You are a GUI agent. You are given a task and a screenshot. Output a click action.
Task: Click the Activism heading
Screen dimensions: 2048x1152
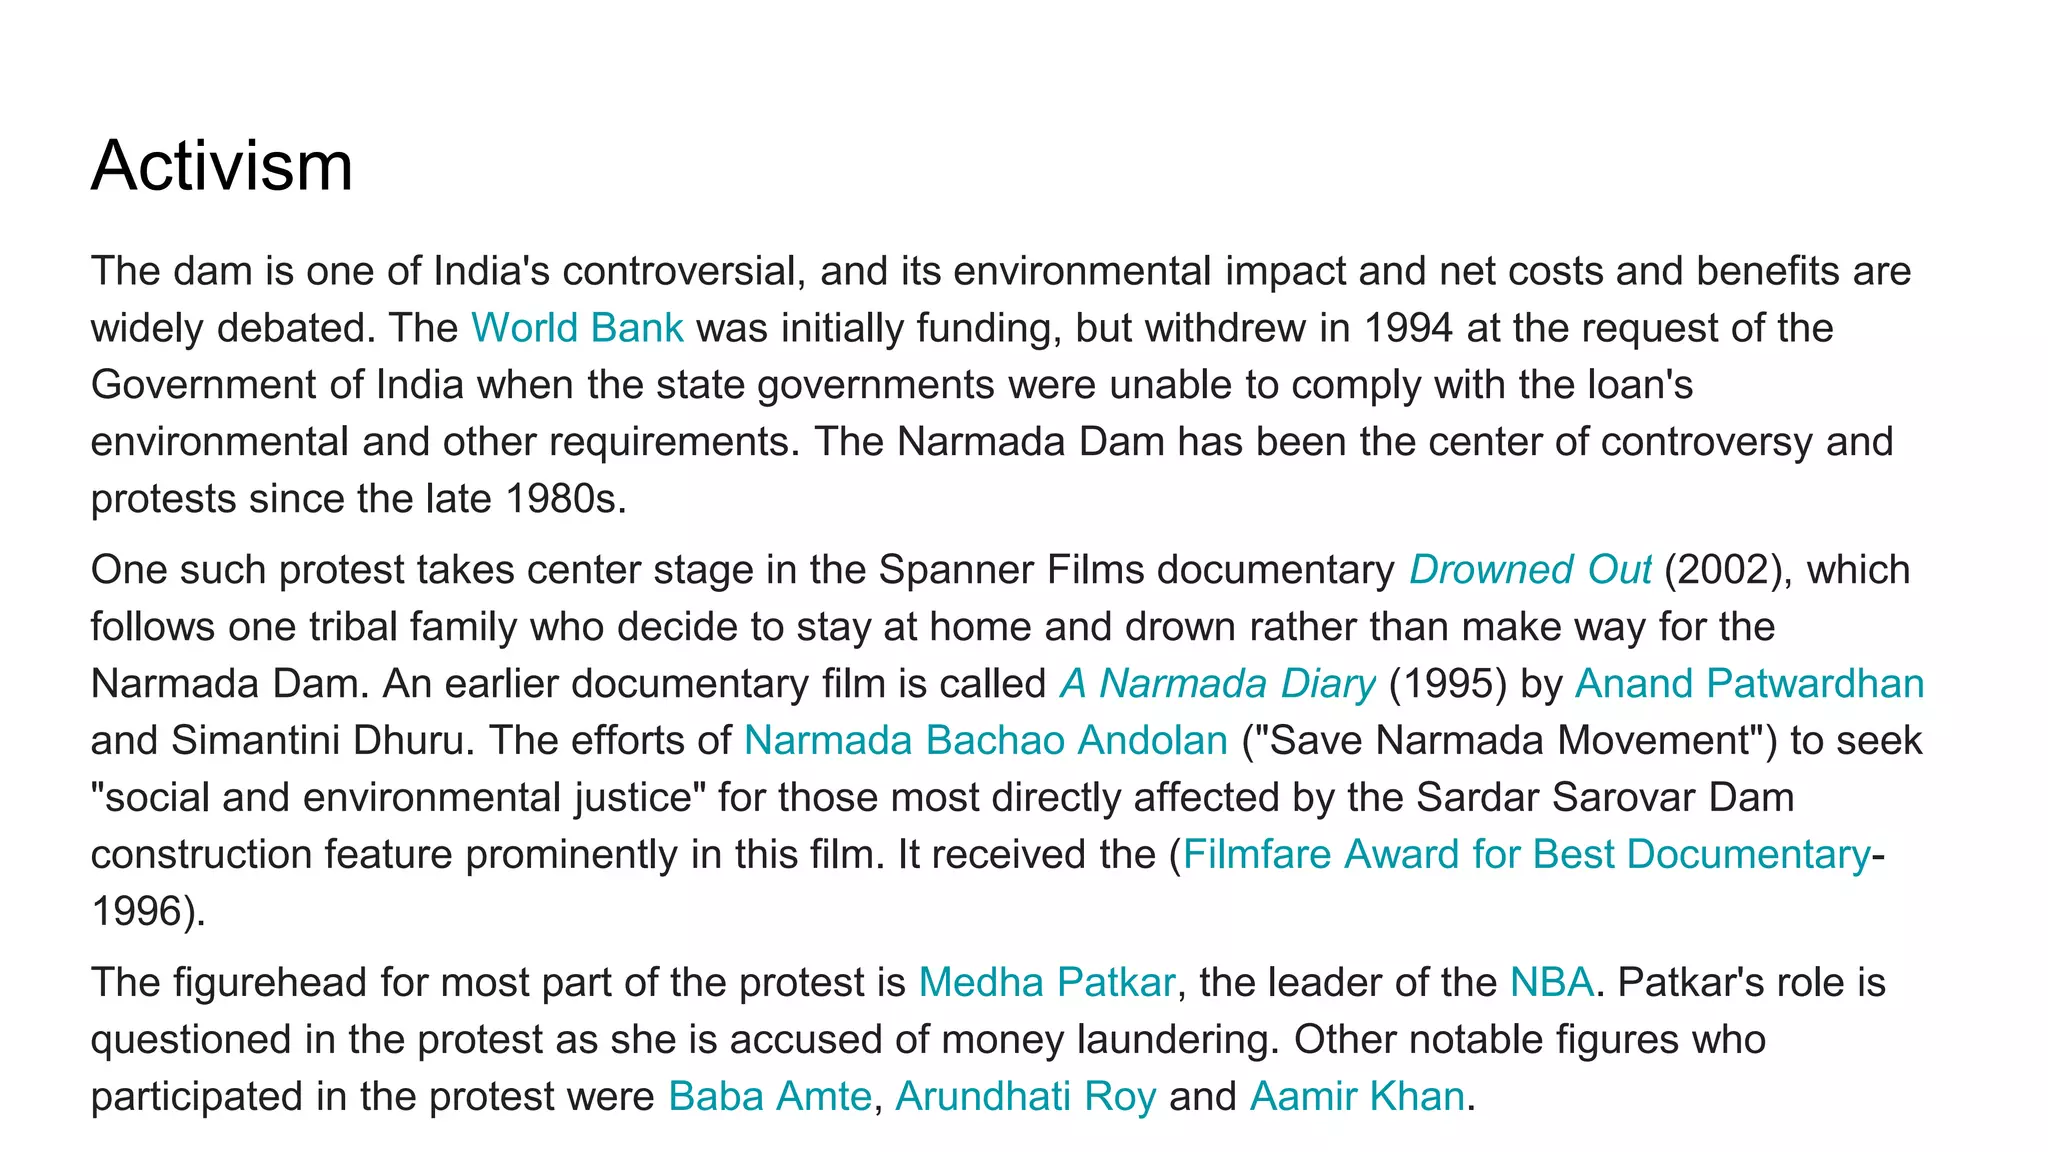click(x=222, y=166)
